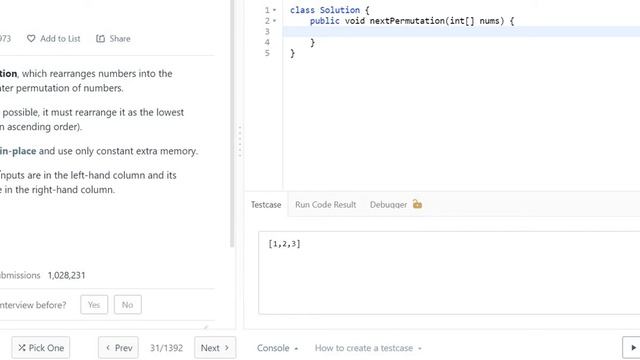
Task: Switch to the Testcase tab
Action: [x=266, y=204]
